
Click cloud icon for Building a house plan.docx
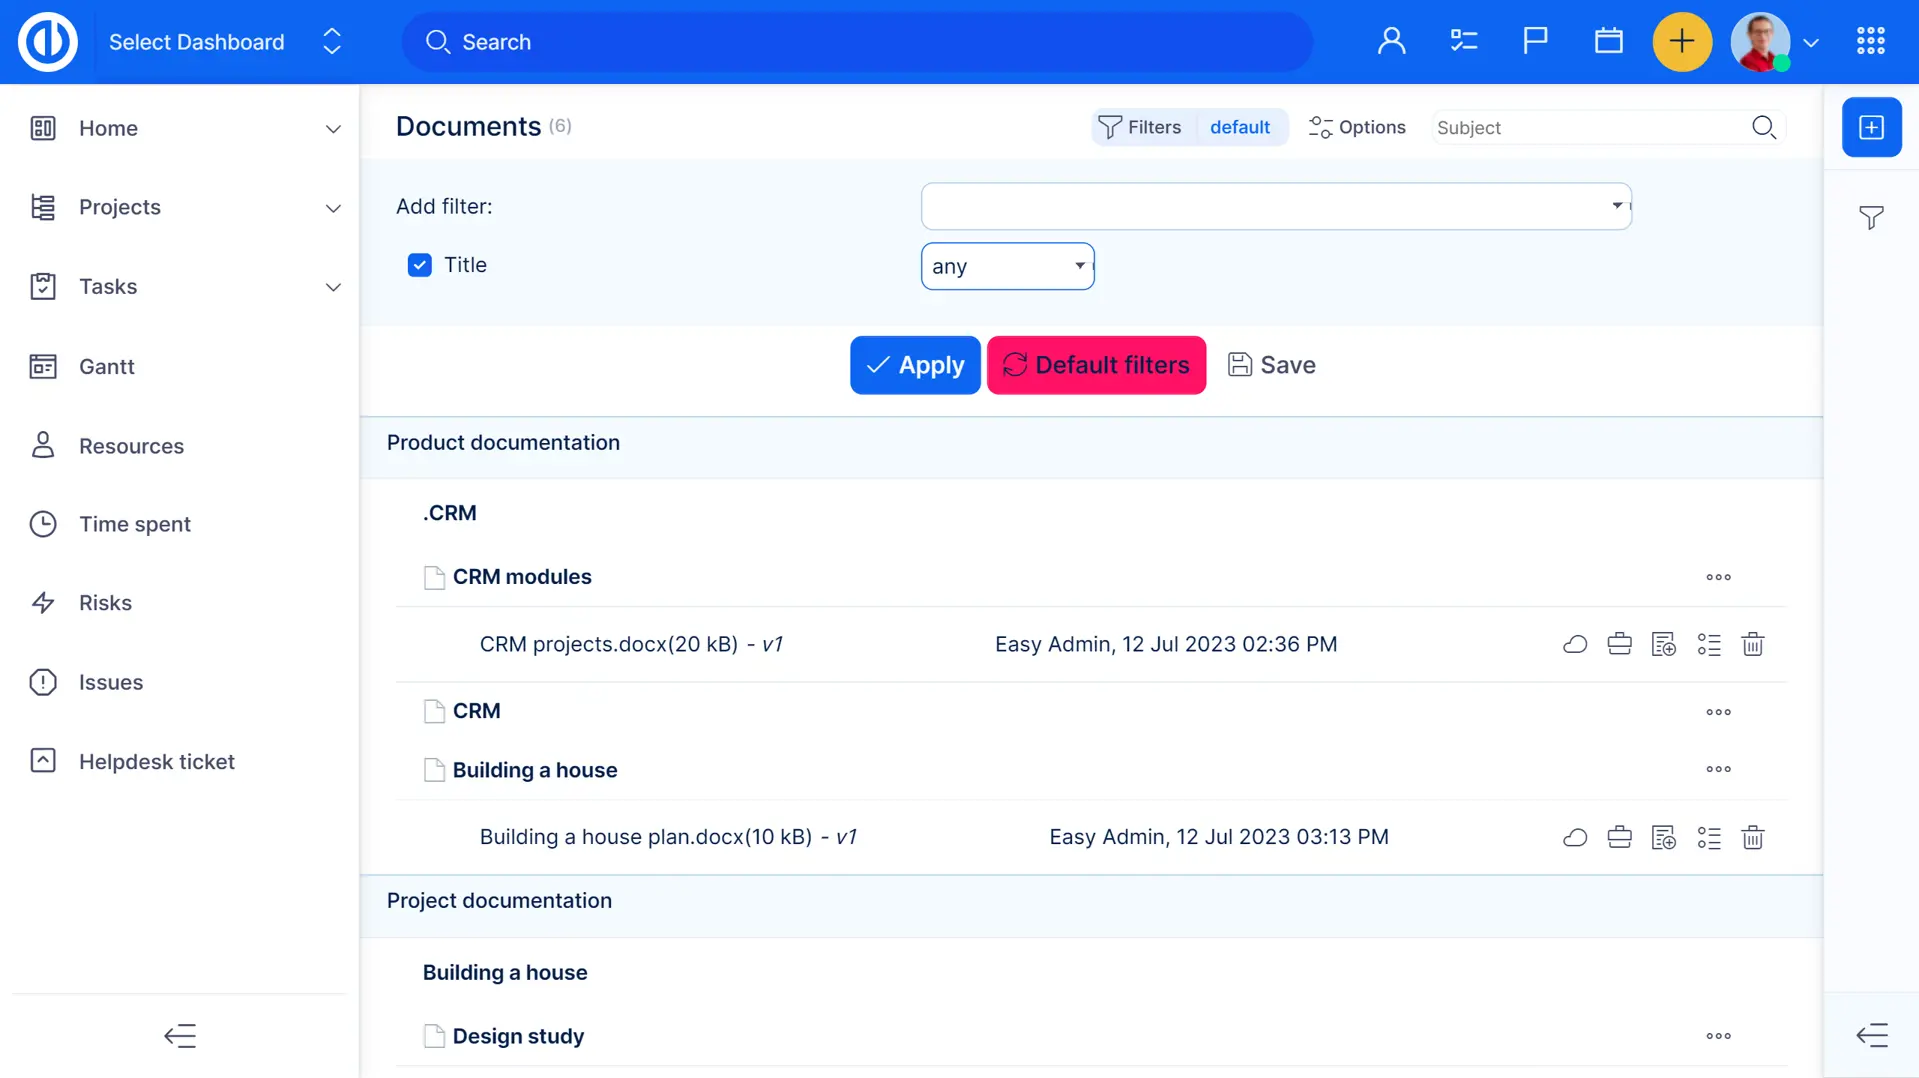pos(1575,838)
